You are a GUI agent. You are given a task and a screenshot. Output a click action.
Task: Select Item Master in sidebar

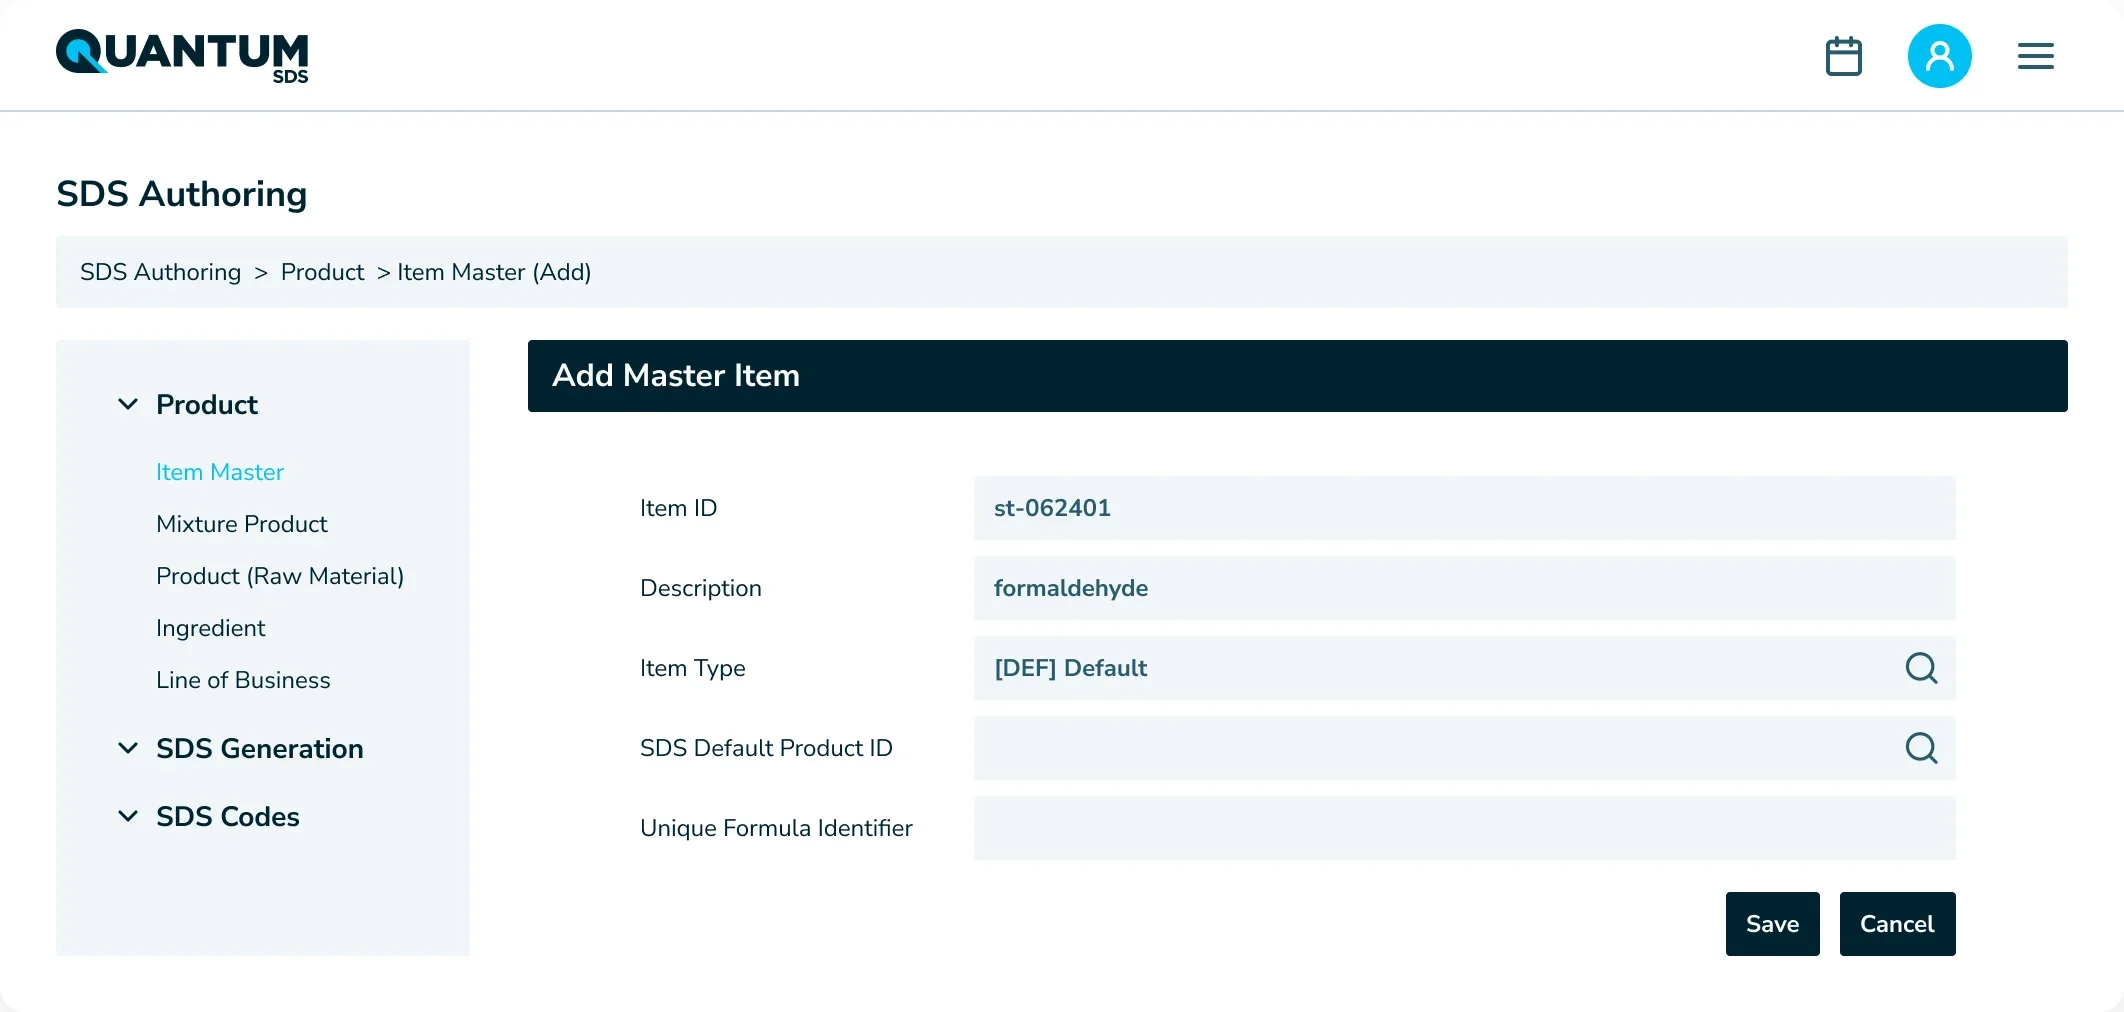tap(220, 472)
